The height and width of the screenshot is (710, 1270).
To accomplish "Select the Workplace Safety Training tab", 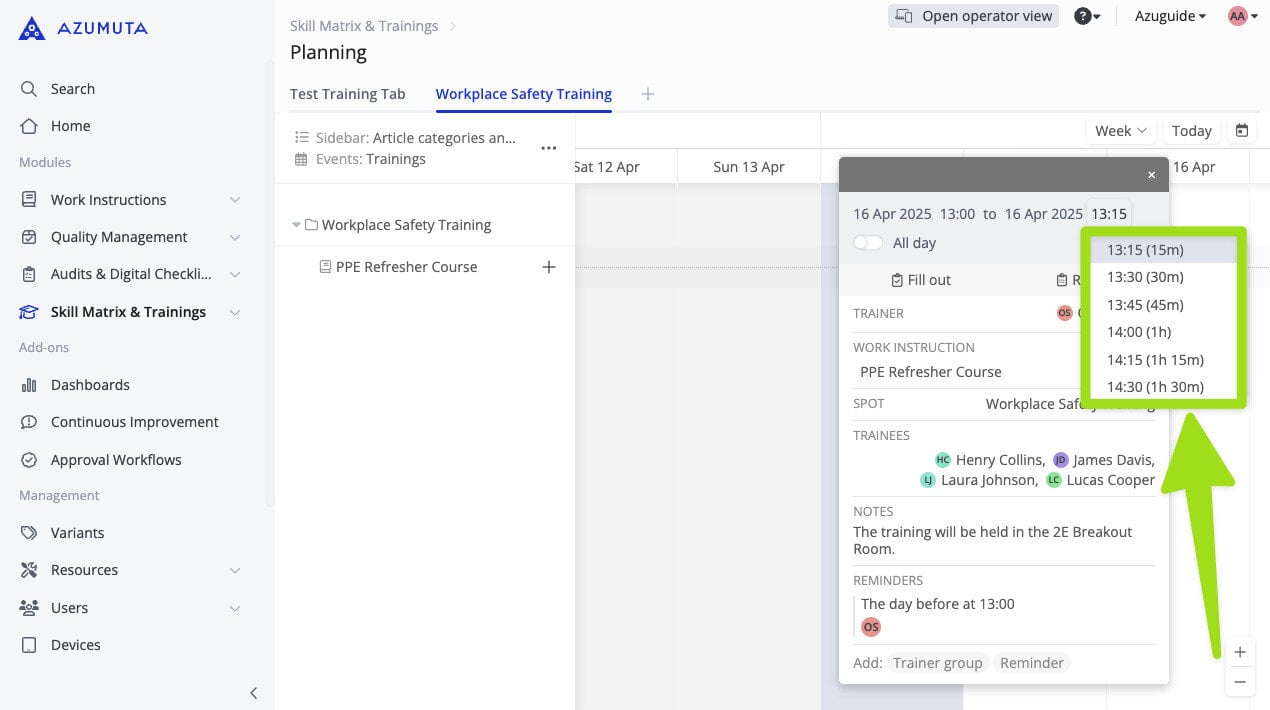I will (523, 93).
